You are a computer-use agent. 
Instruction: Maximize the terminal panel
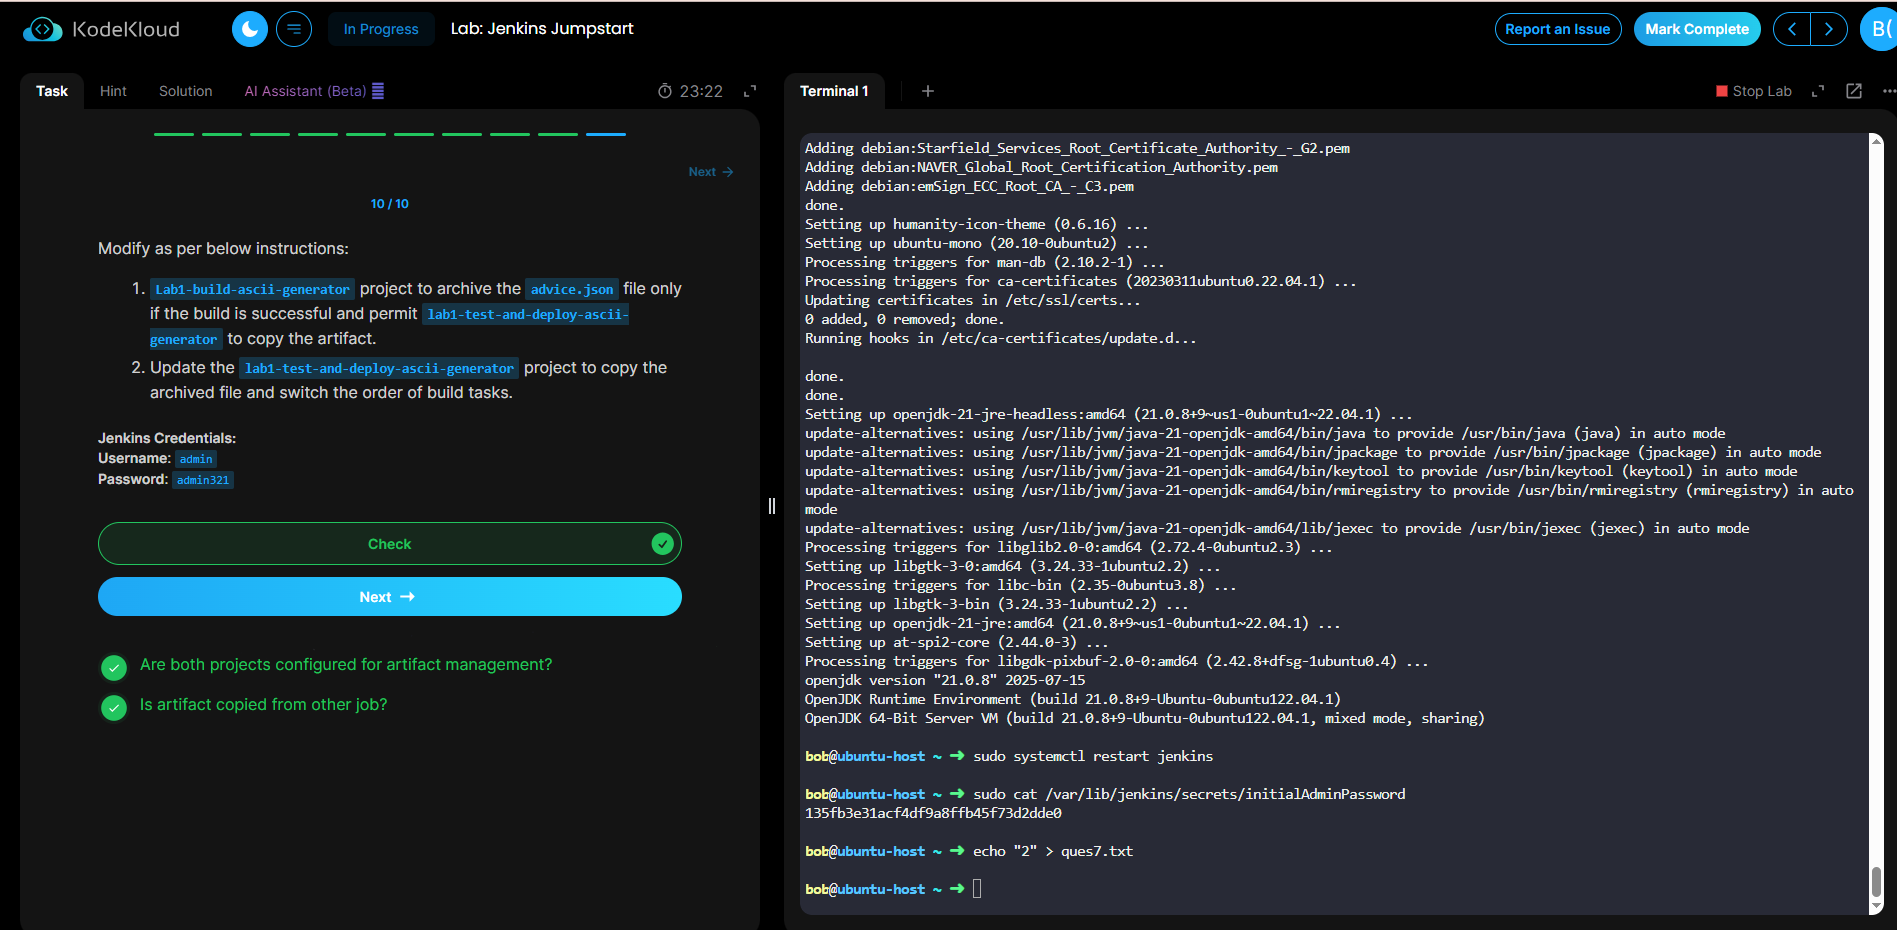(x=1818, y=91)
